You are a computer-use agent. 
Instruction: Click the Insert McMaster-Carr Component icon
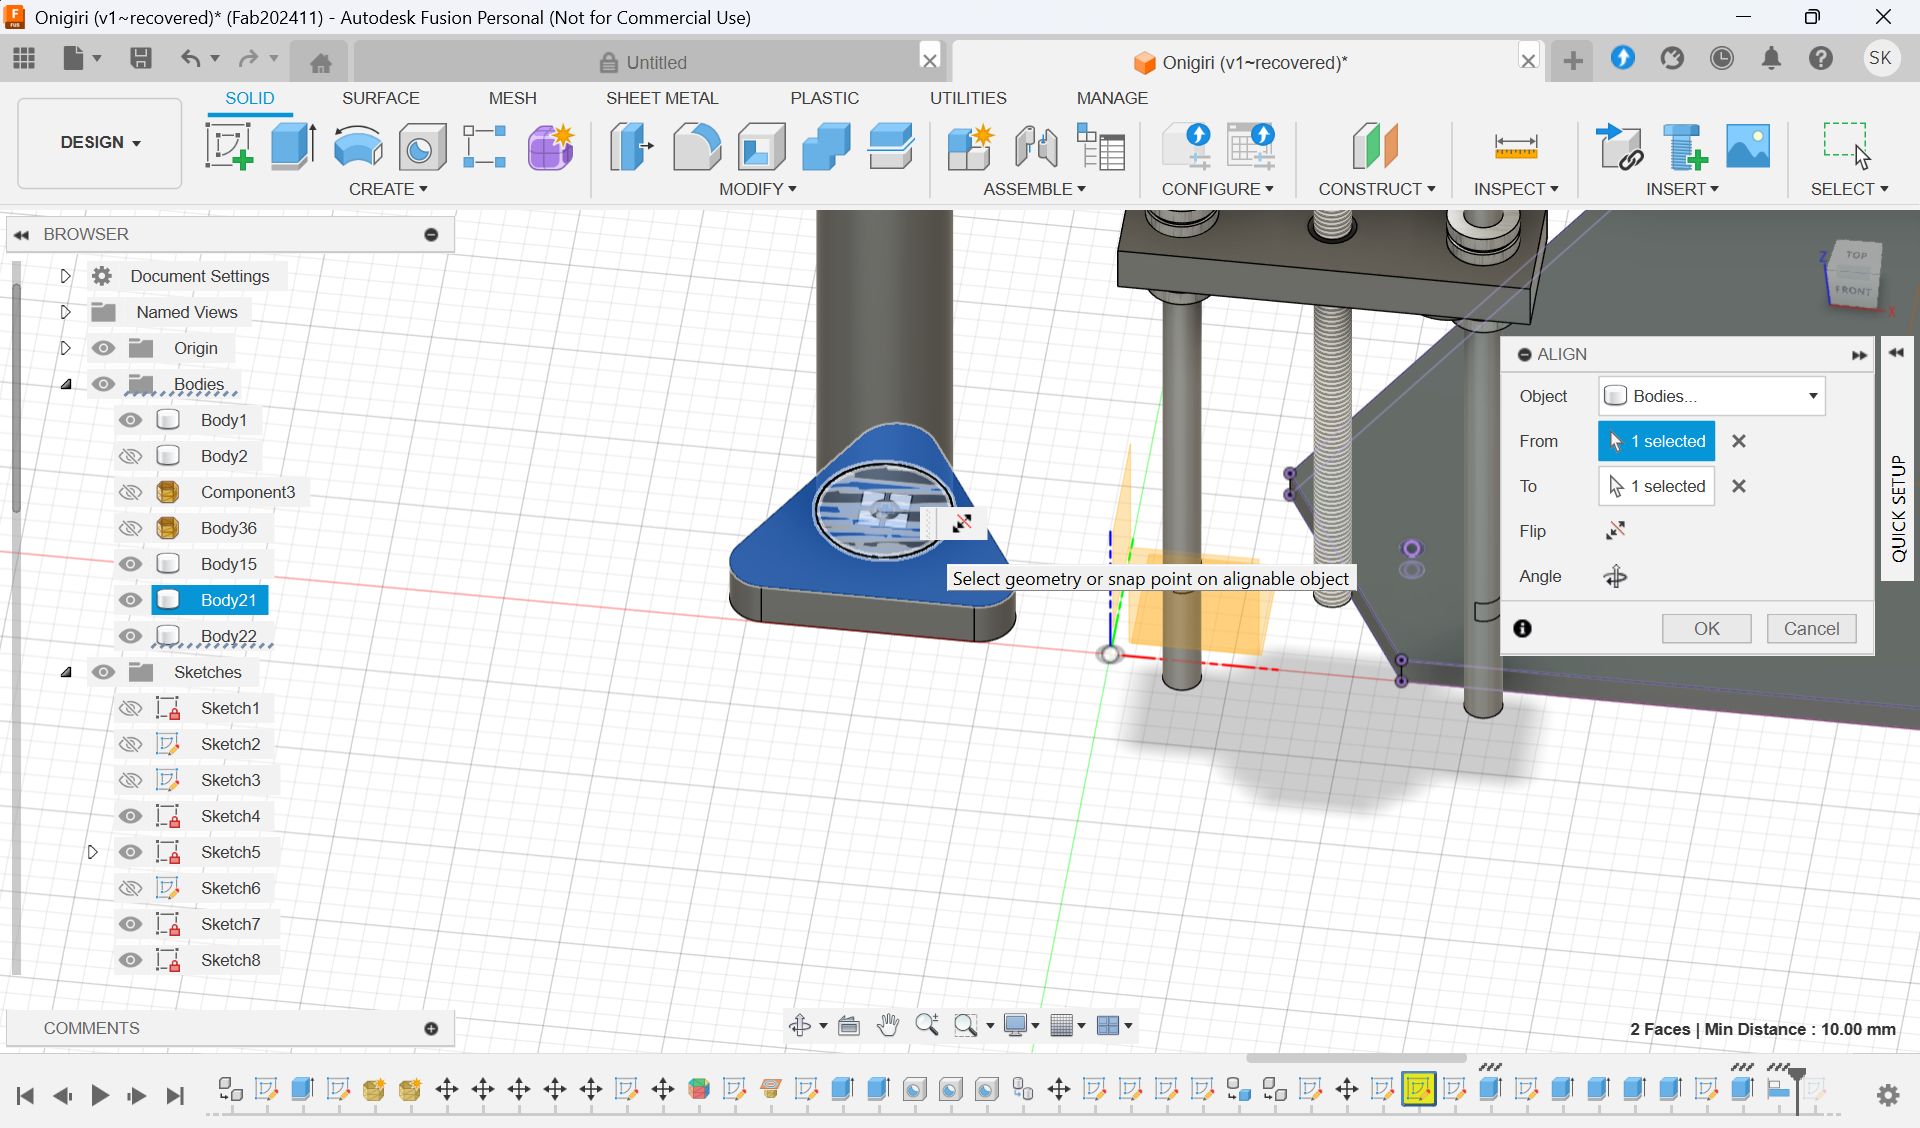tap(1685, 146)
